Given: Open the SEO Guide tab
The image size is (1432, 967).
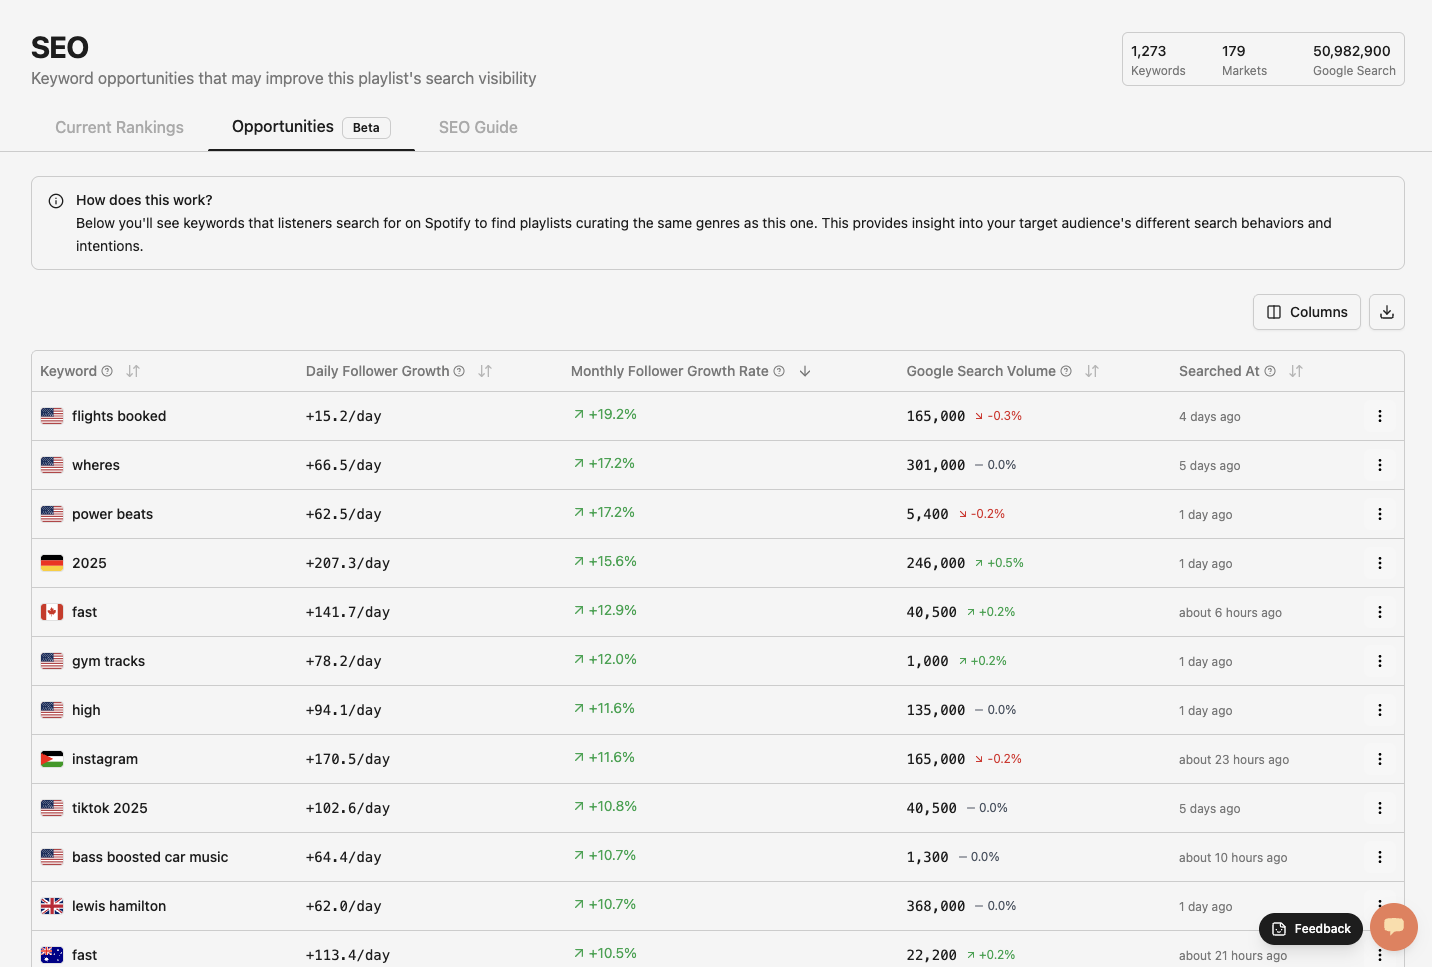Looking at the screenshot, I should (478, 127).
